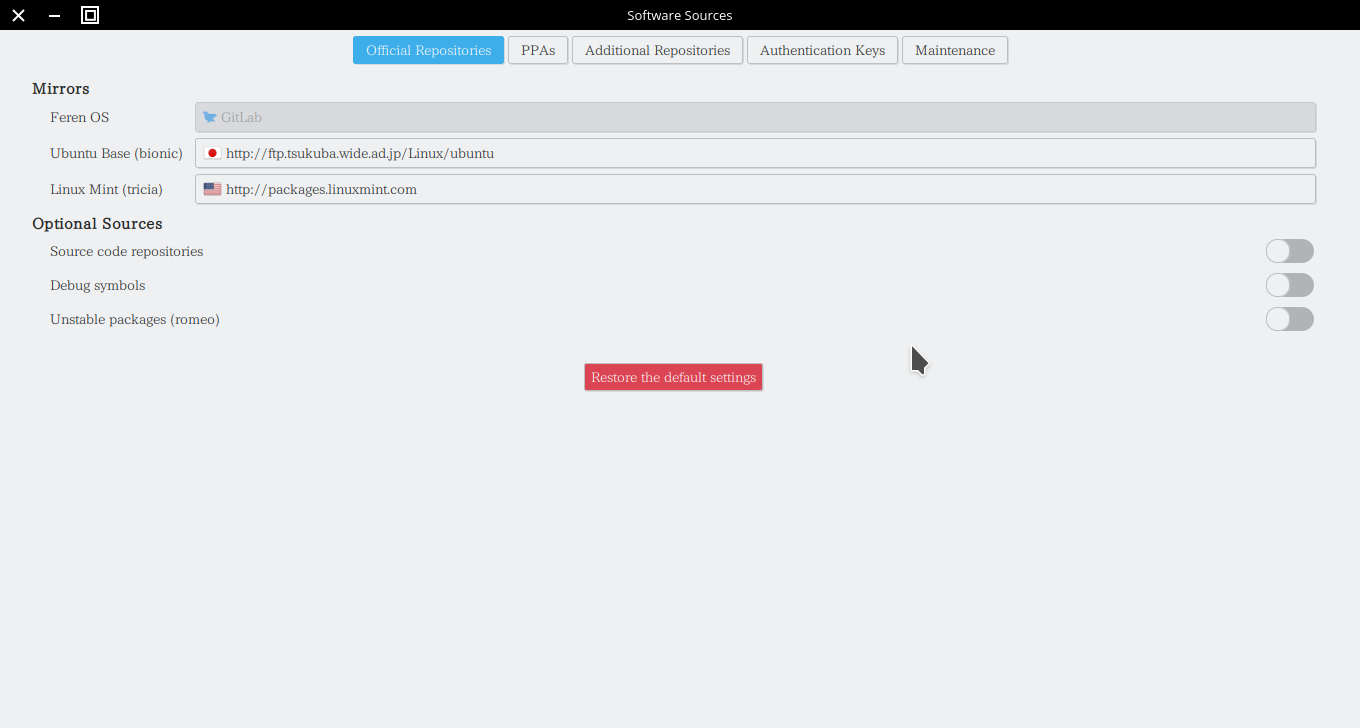Click Restore the default settings button
Image resolution: width=1360 pixels, height=728 pixels.
coord(673,377)
